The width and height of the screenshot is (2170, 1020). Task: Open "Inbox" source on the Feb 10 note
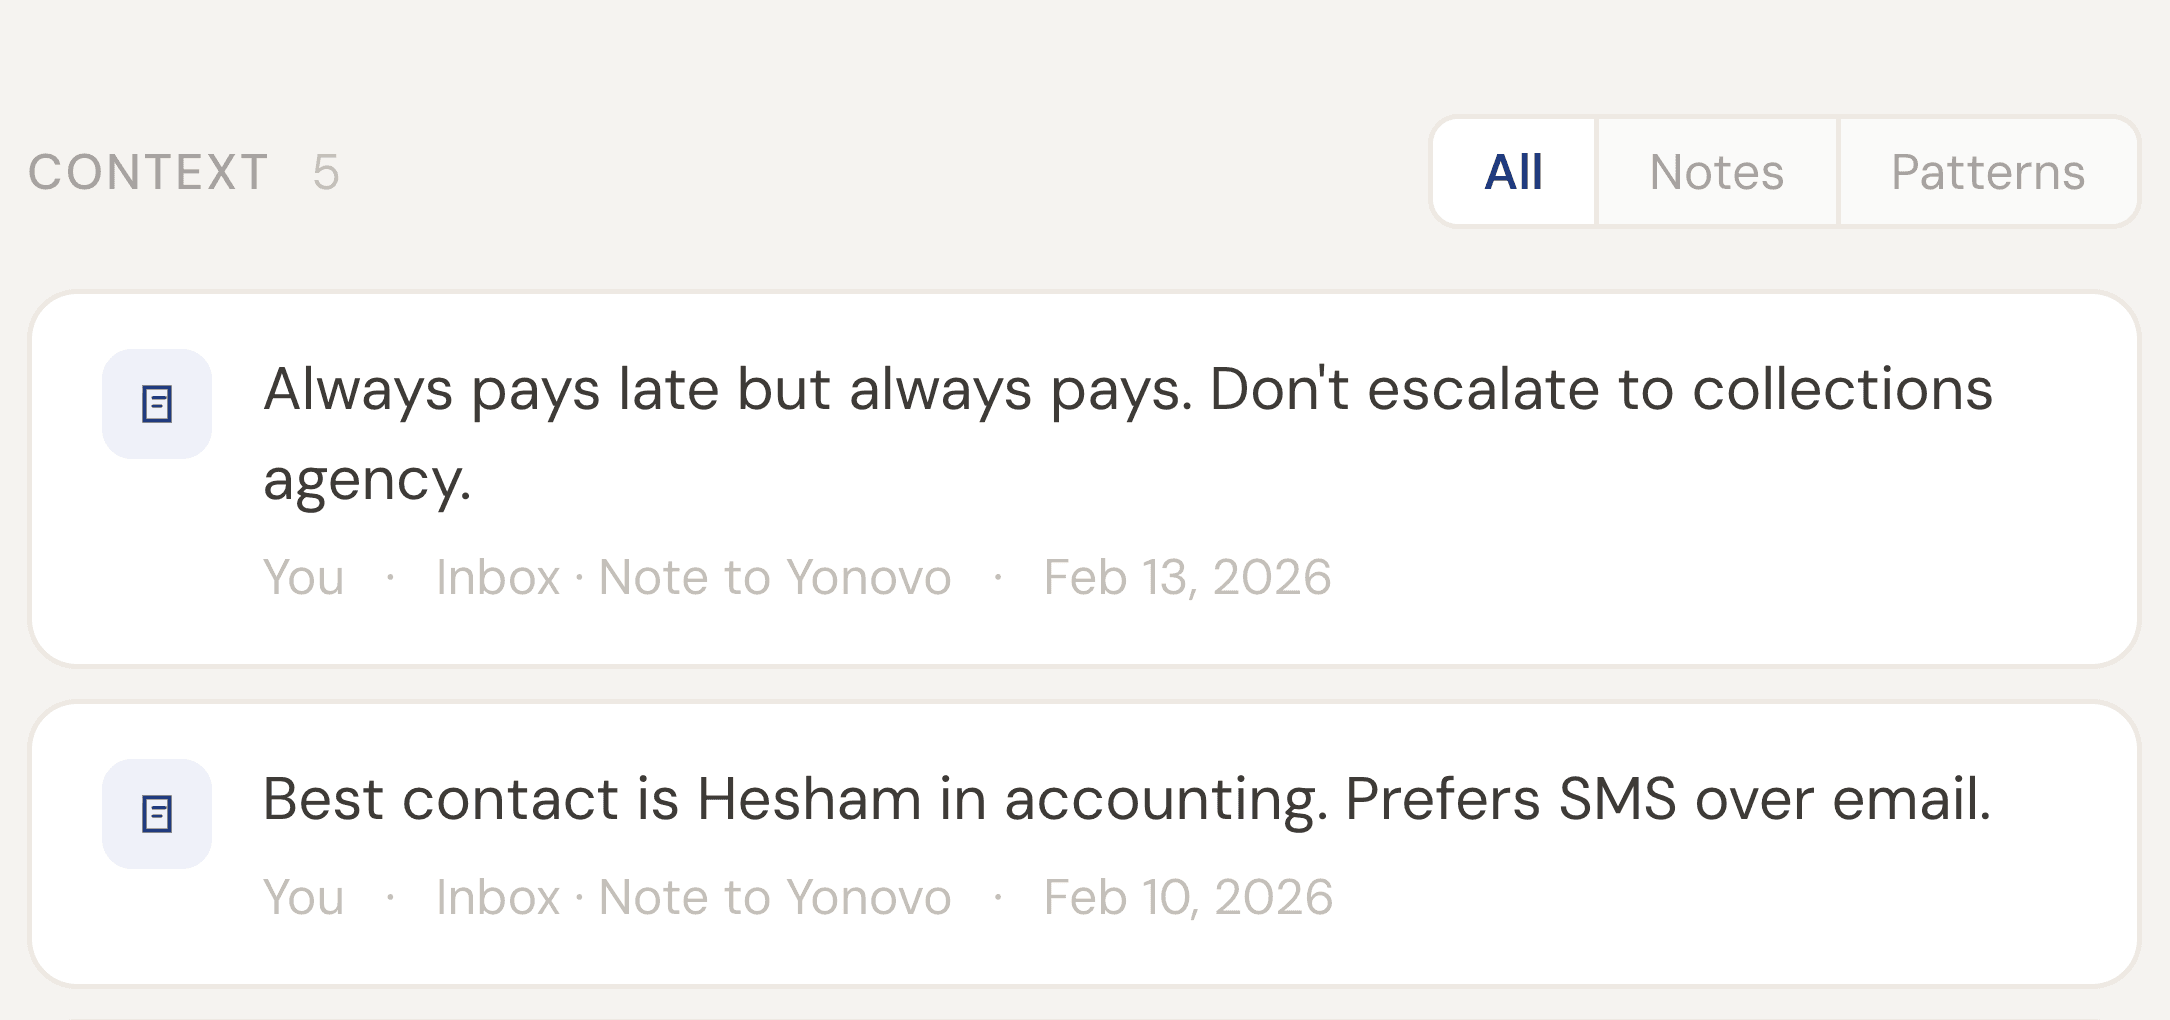pos(497,897)
